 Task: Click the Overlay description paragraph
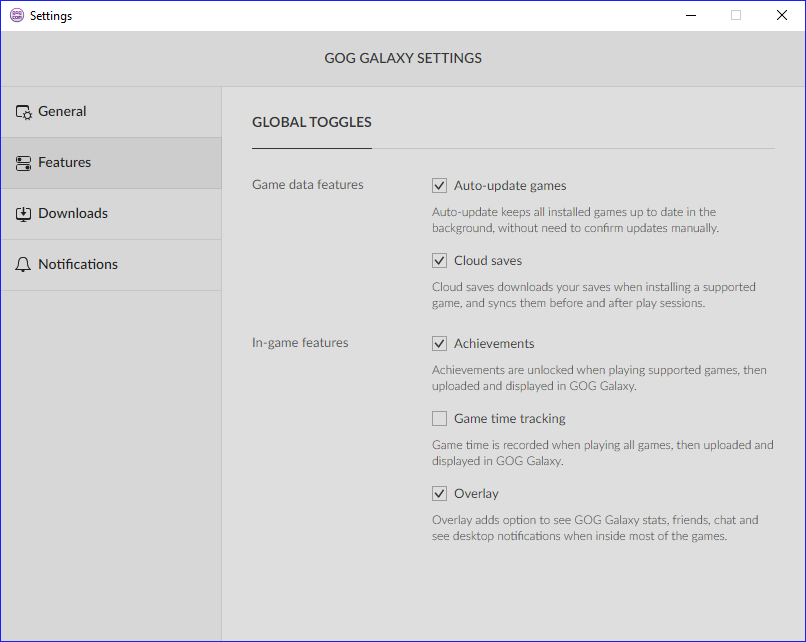pyautogui.click(x=595, y=528)
